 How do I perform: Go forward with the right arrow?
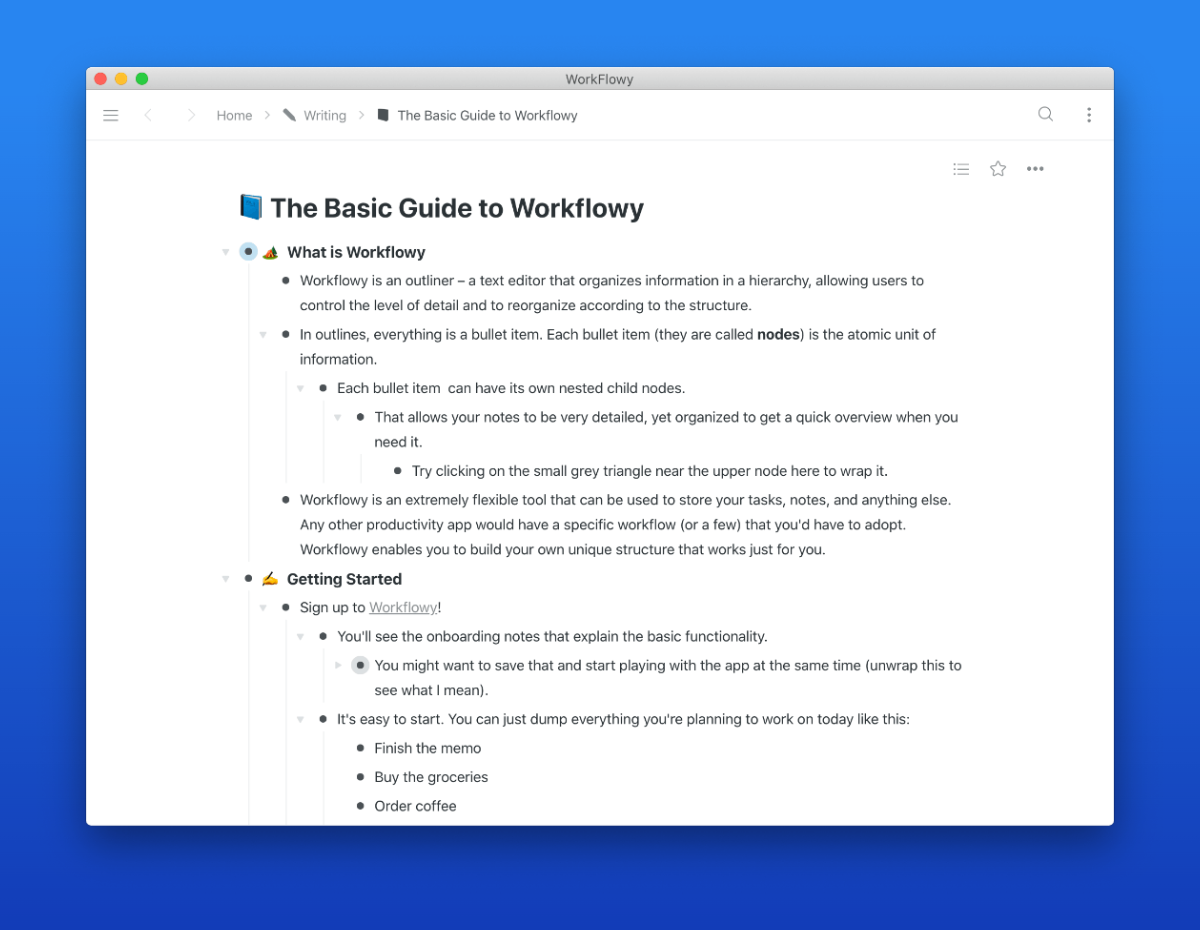pyautogui.click(x=191, y=115)
